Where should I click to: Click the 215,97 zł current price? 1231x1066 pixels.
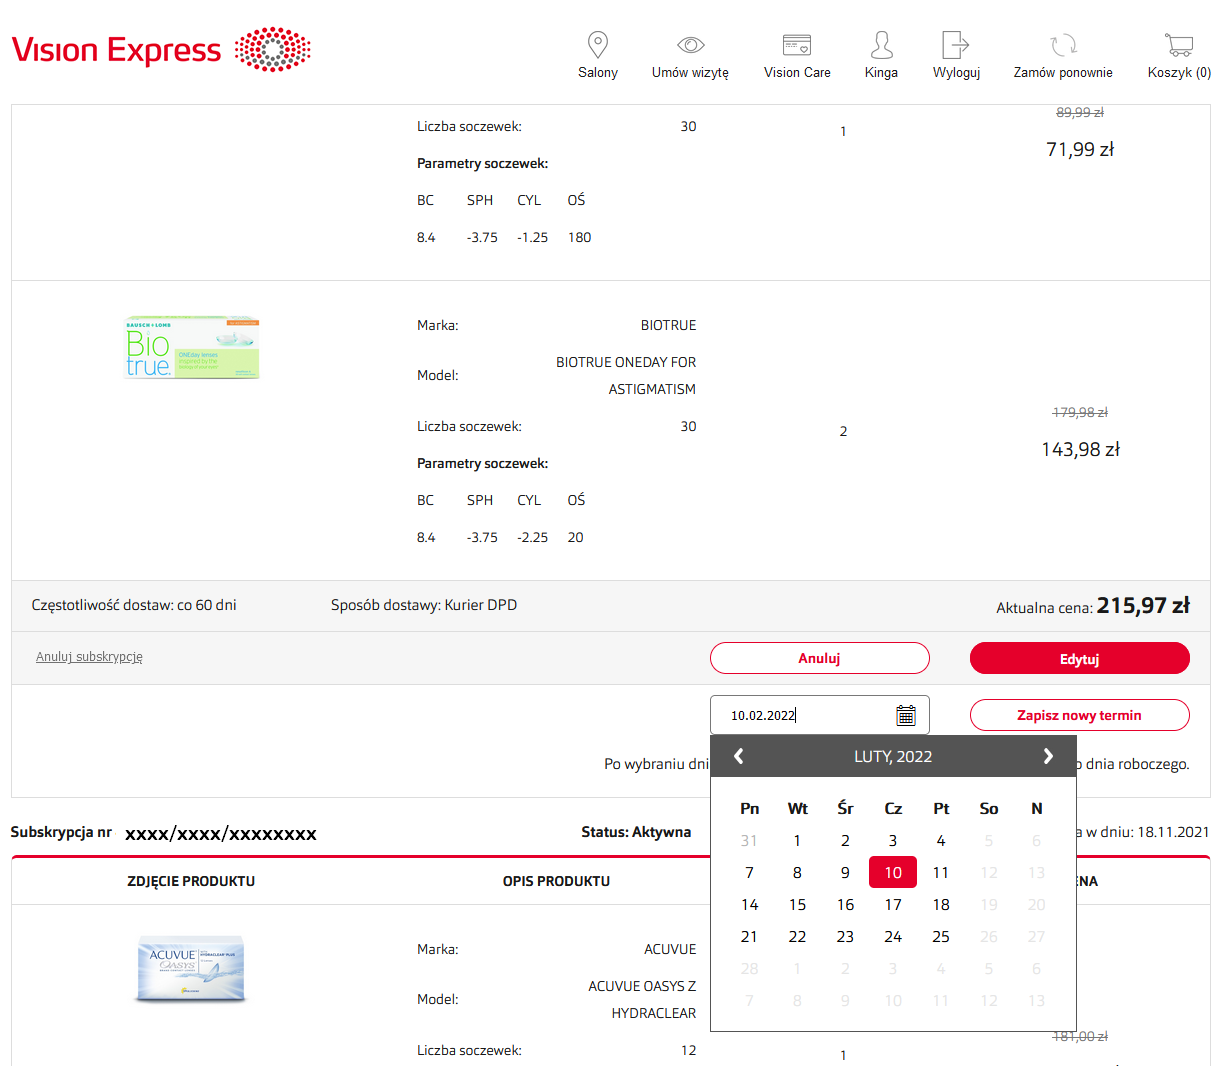click(1143, 605)
